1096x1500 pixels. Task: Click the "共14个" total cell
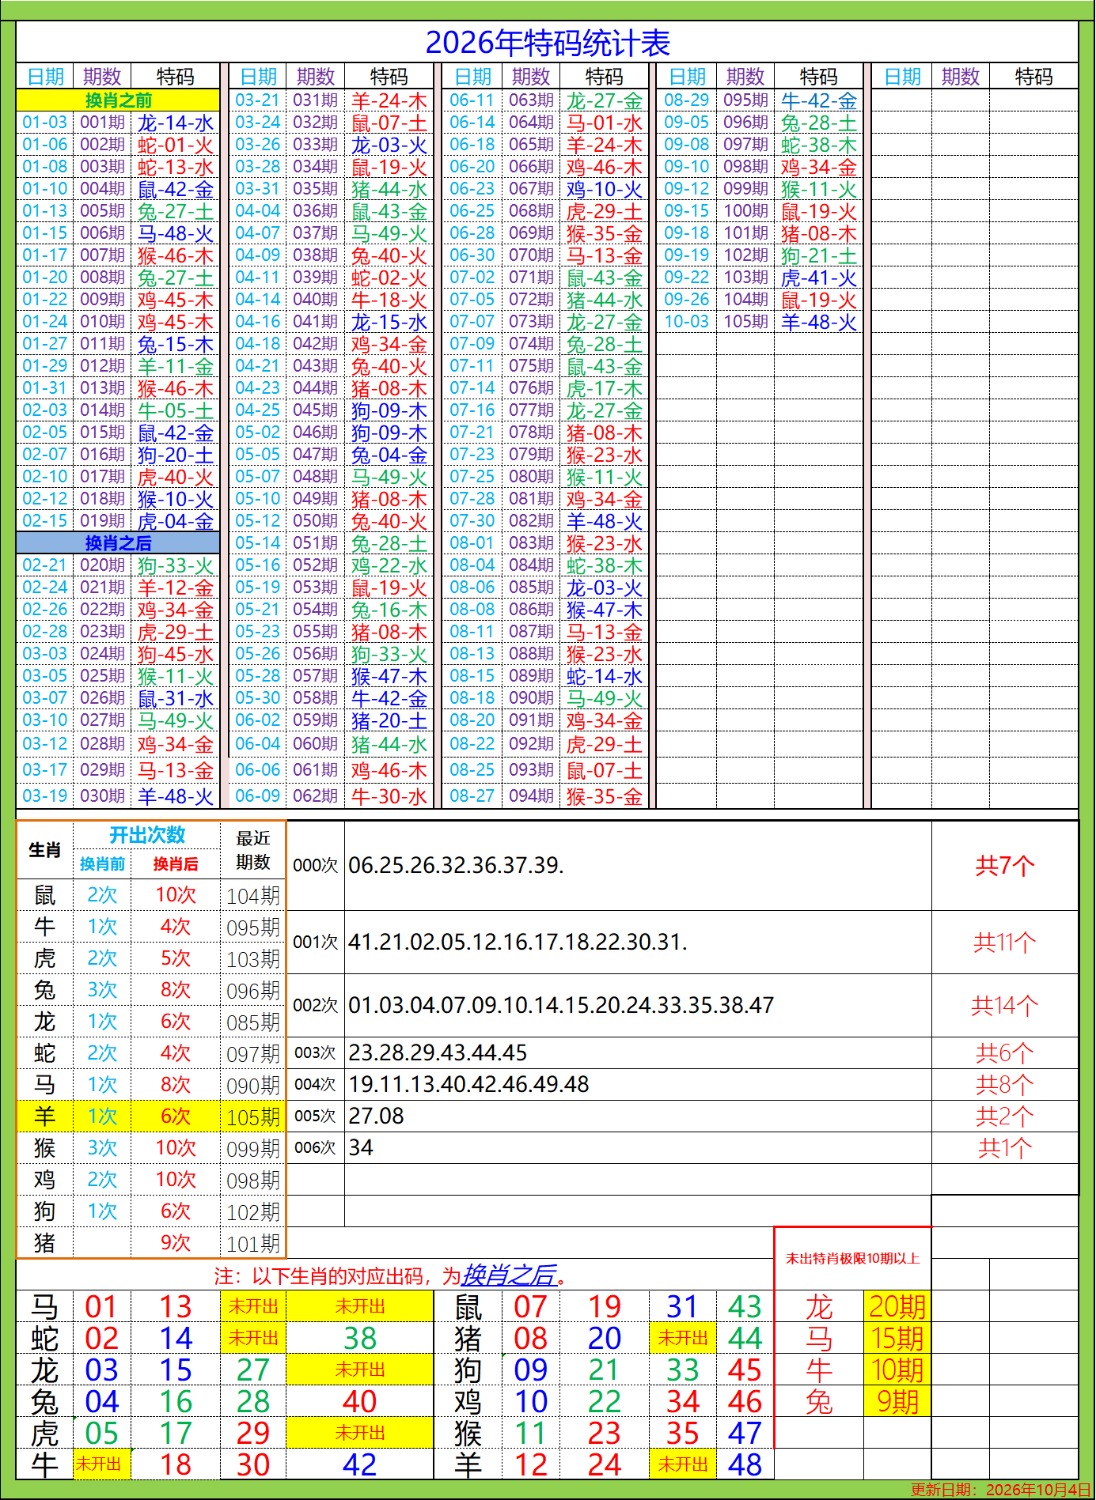pos(1004,1005)
